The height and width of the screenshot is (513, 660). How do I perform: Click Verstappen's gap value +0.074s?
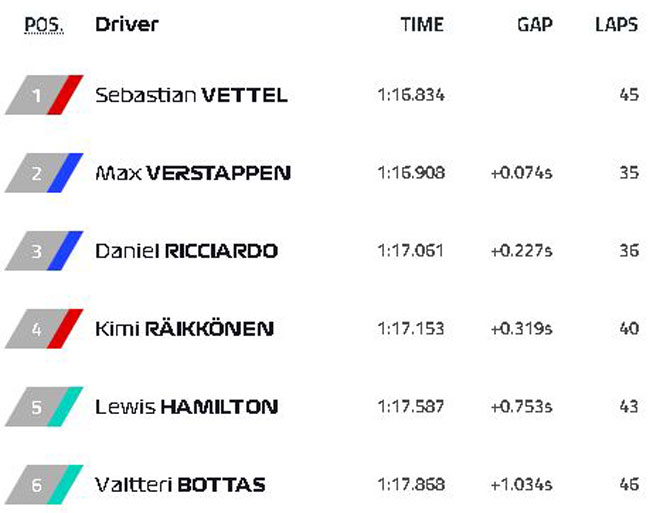pyautogui.click(x=522, y=173)
